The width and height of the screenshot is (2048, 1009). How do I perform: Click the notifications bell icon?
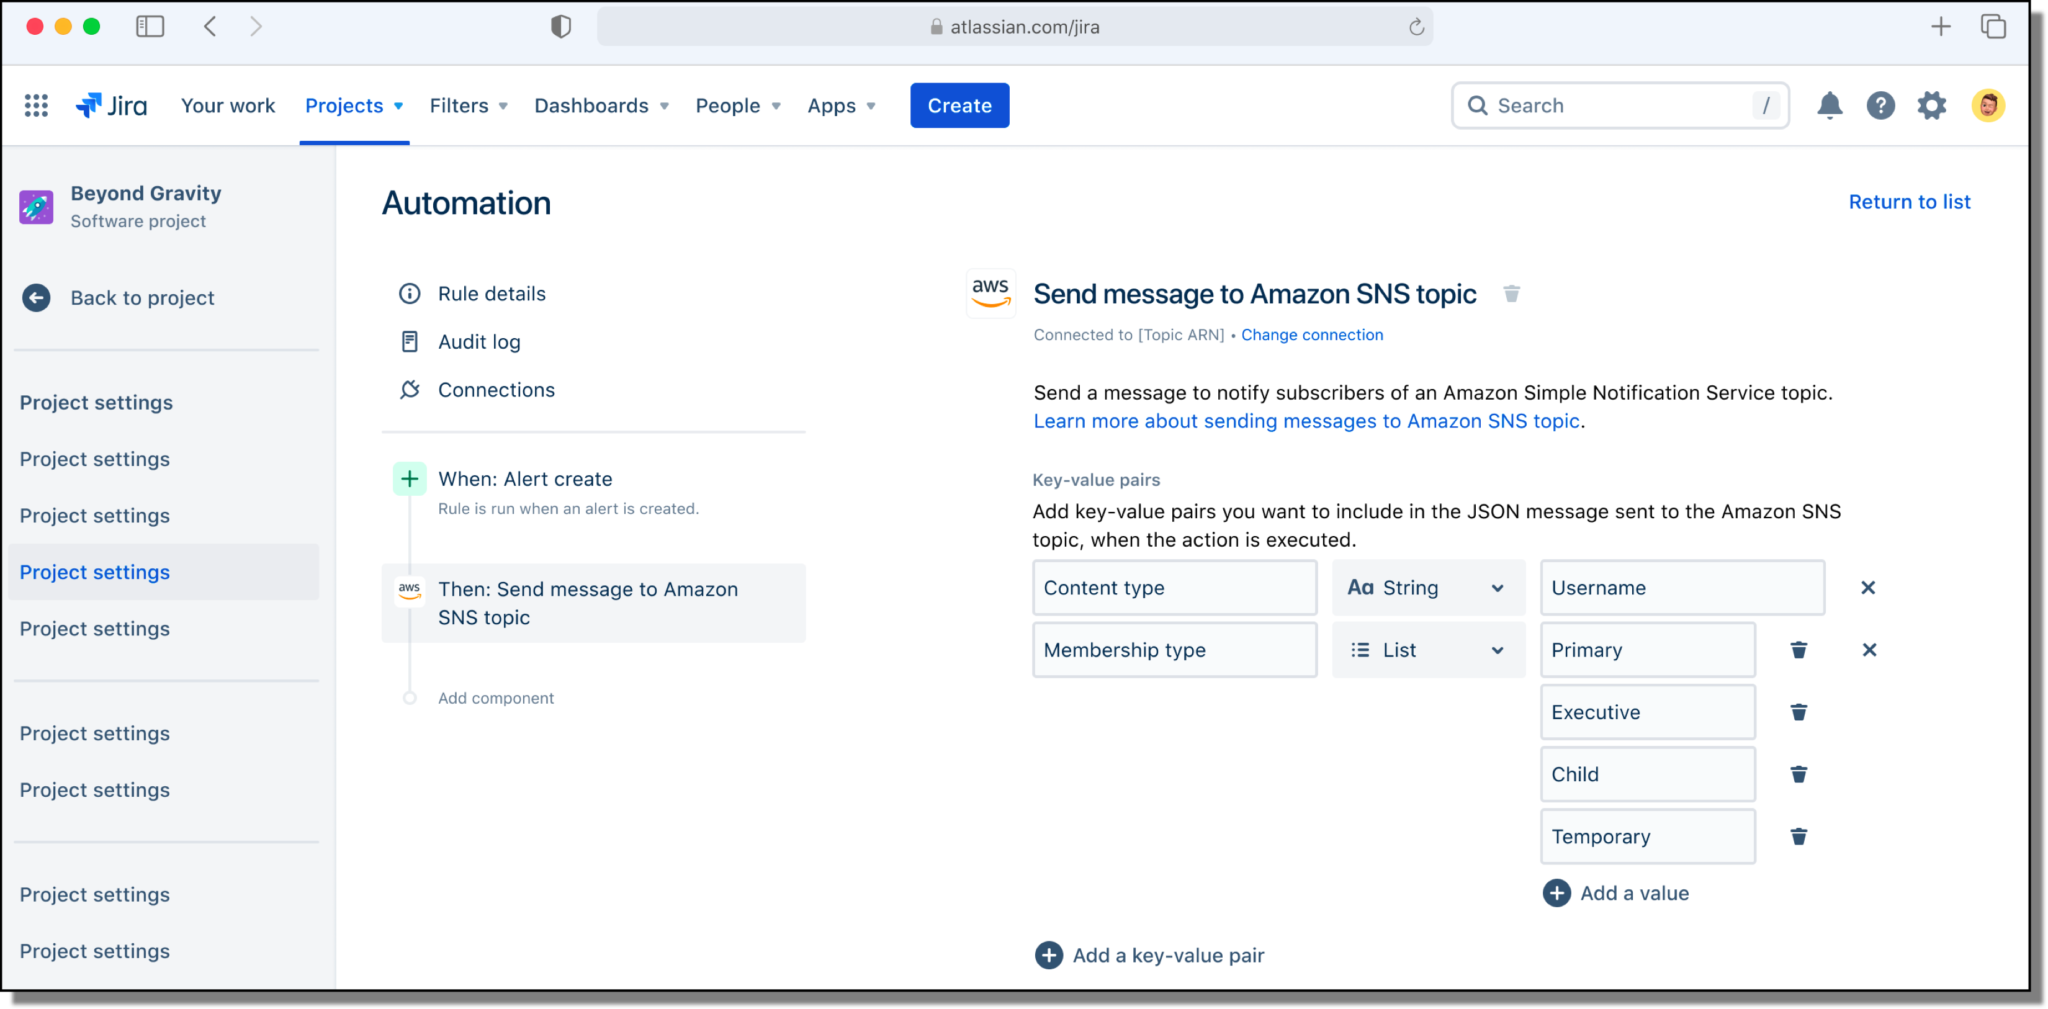tap(1829, 105)
